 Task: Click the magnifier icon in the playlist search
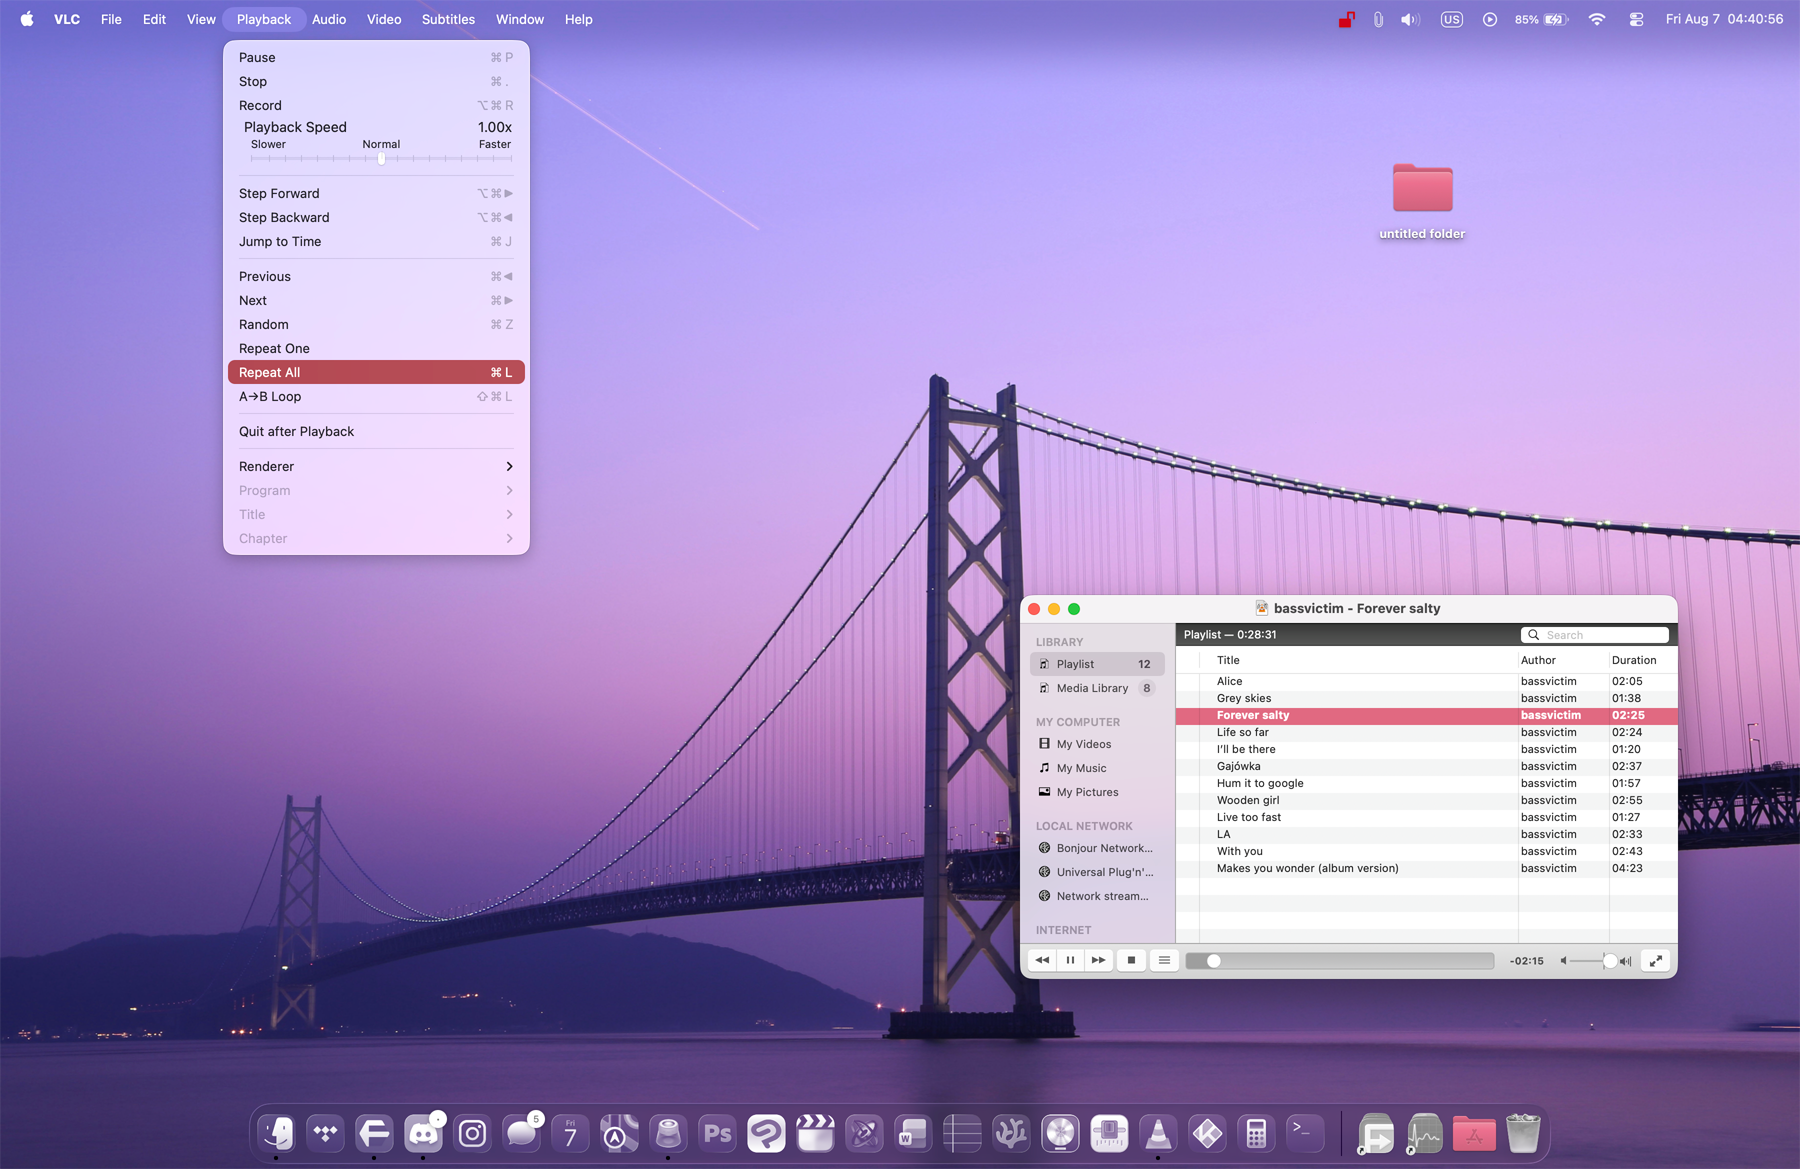[1533, 635]
